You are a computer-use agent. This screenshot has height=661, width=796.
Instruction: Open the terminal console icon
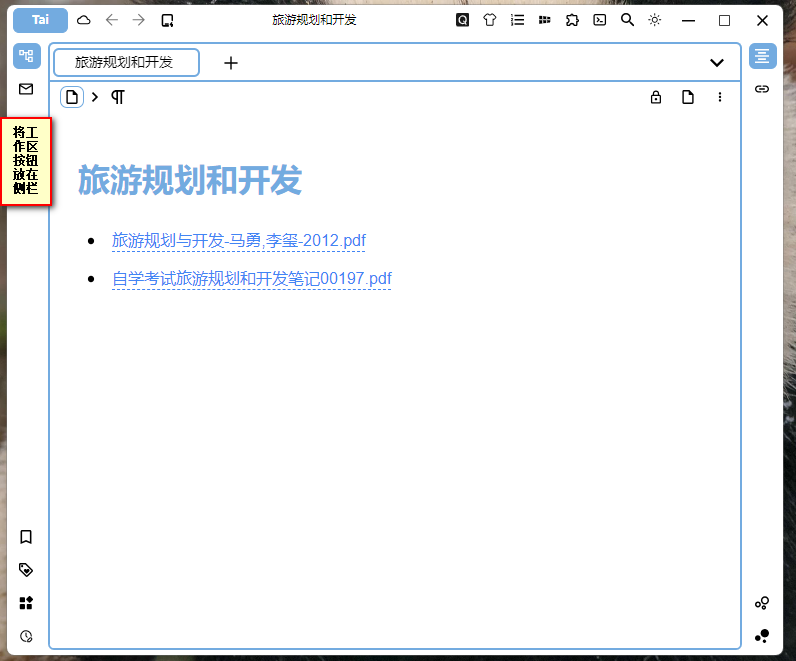599,20
